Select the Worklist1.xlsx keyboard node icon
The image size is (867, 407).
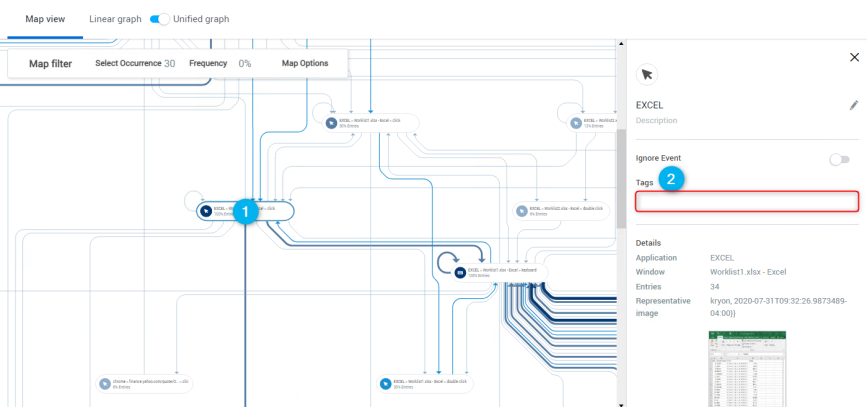click(460, 273)
